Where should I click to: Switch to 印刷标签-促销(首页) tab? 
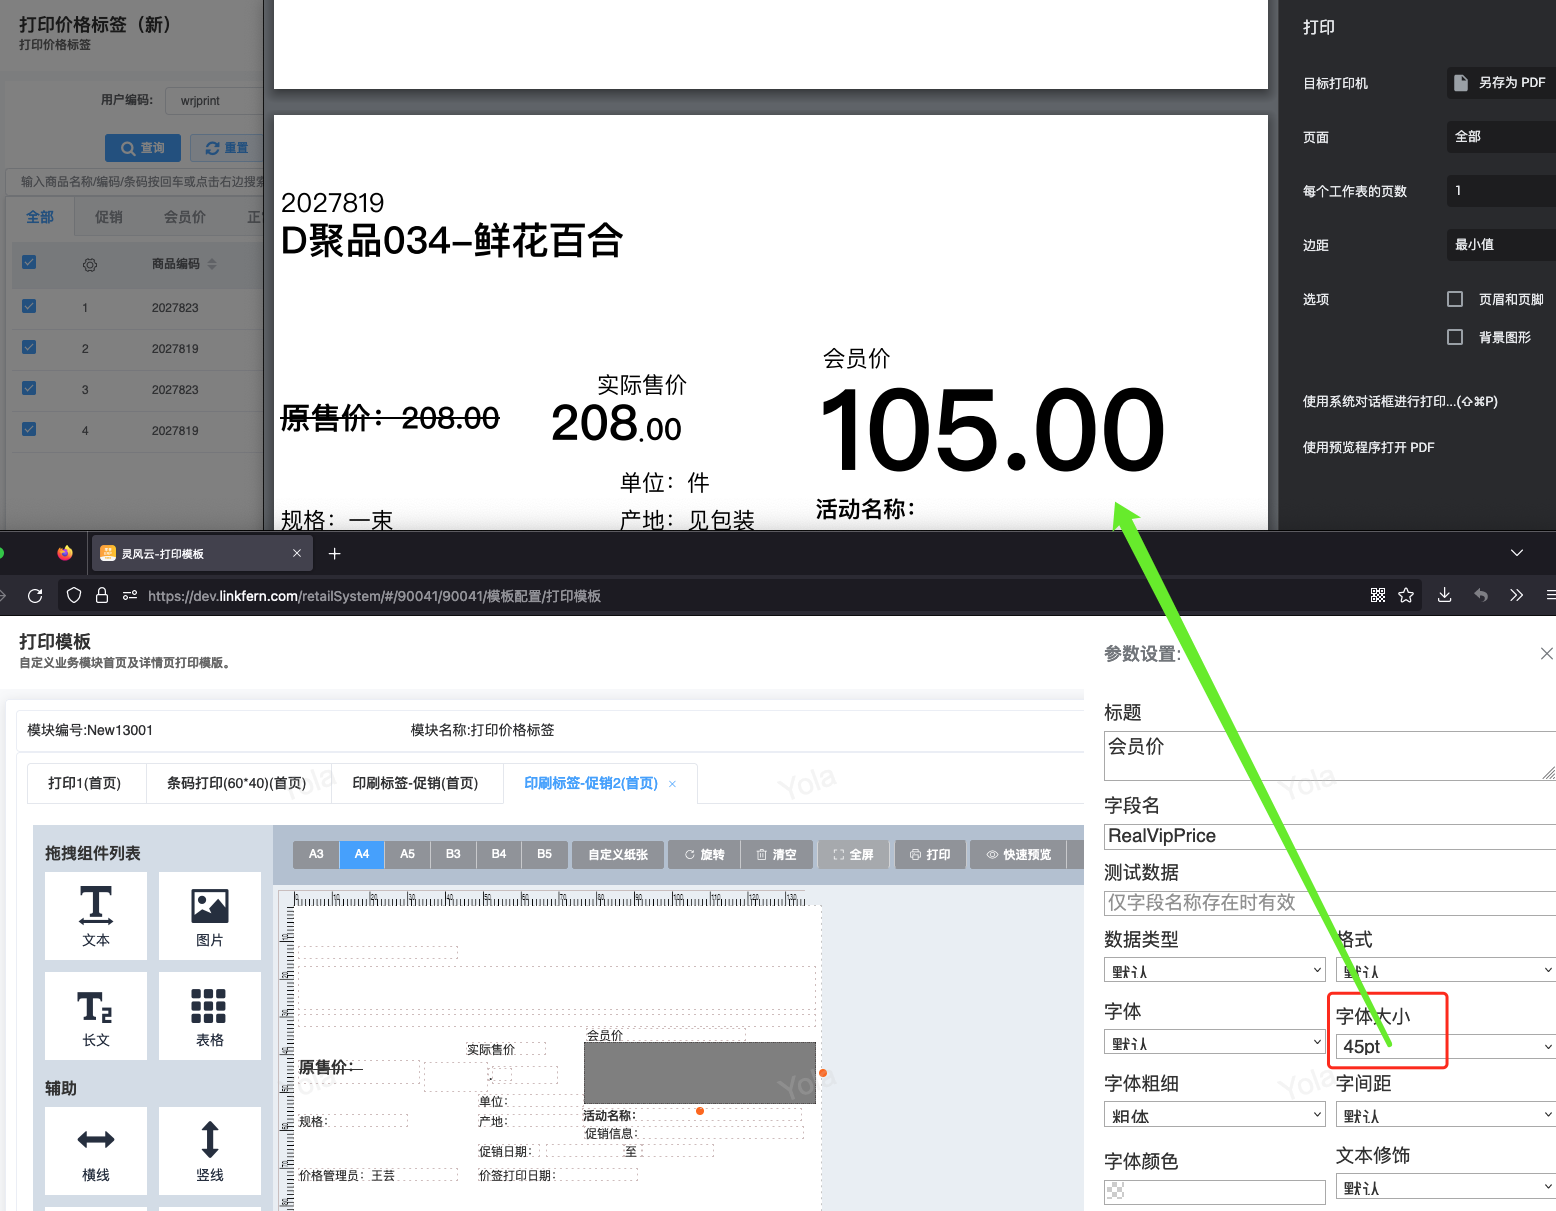[415, 783]
